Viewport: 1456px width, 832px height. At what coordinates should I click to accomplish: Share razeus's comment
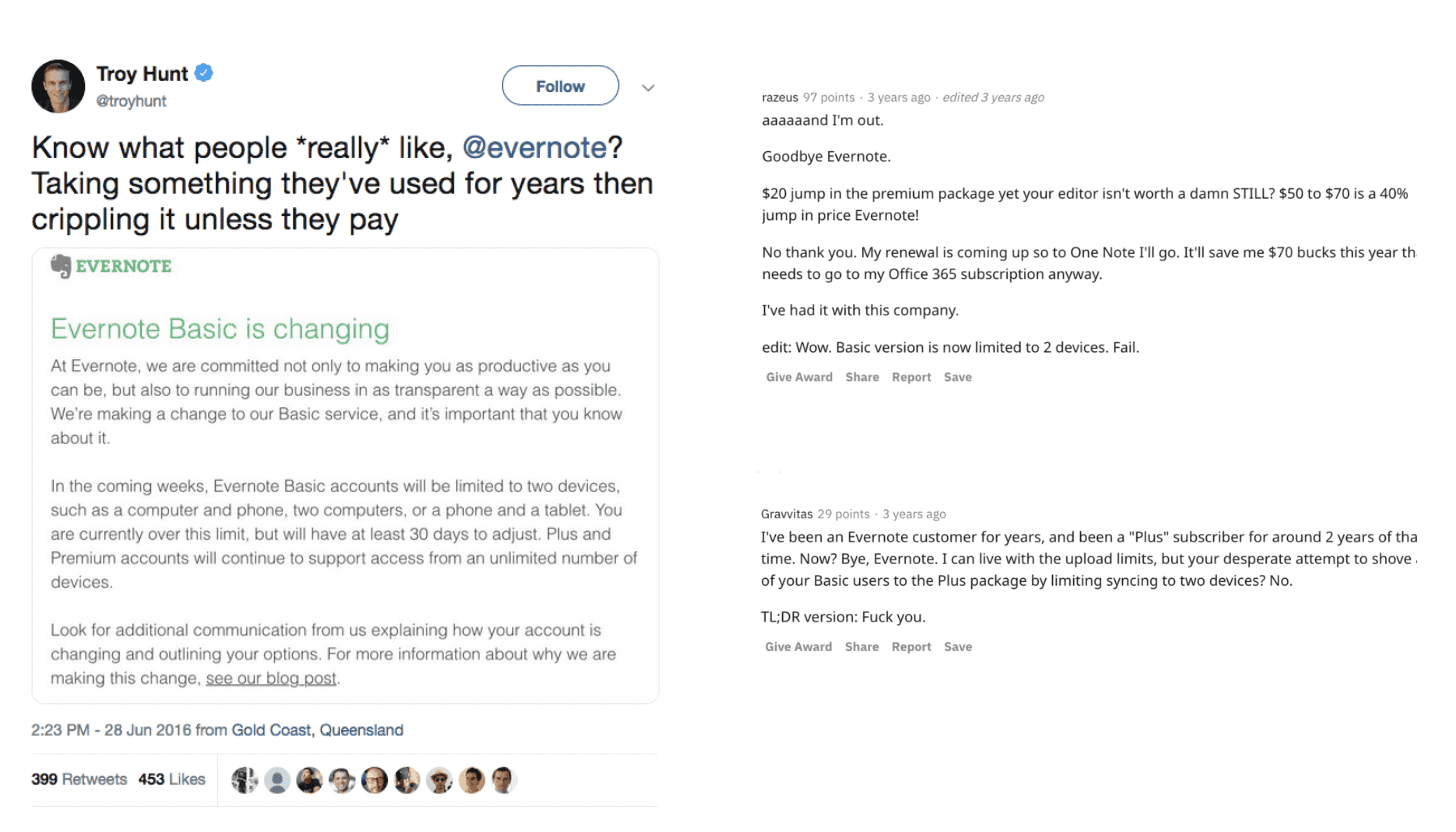click(x=862, y=377)
